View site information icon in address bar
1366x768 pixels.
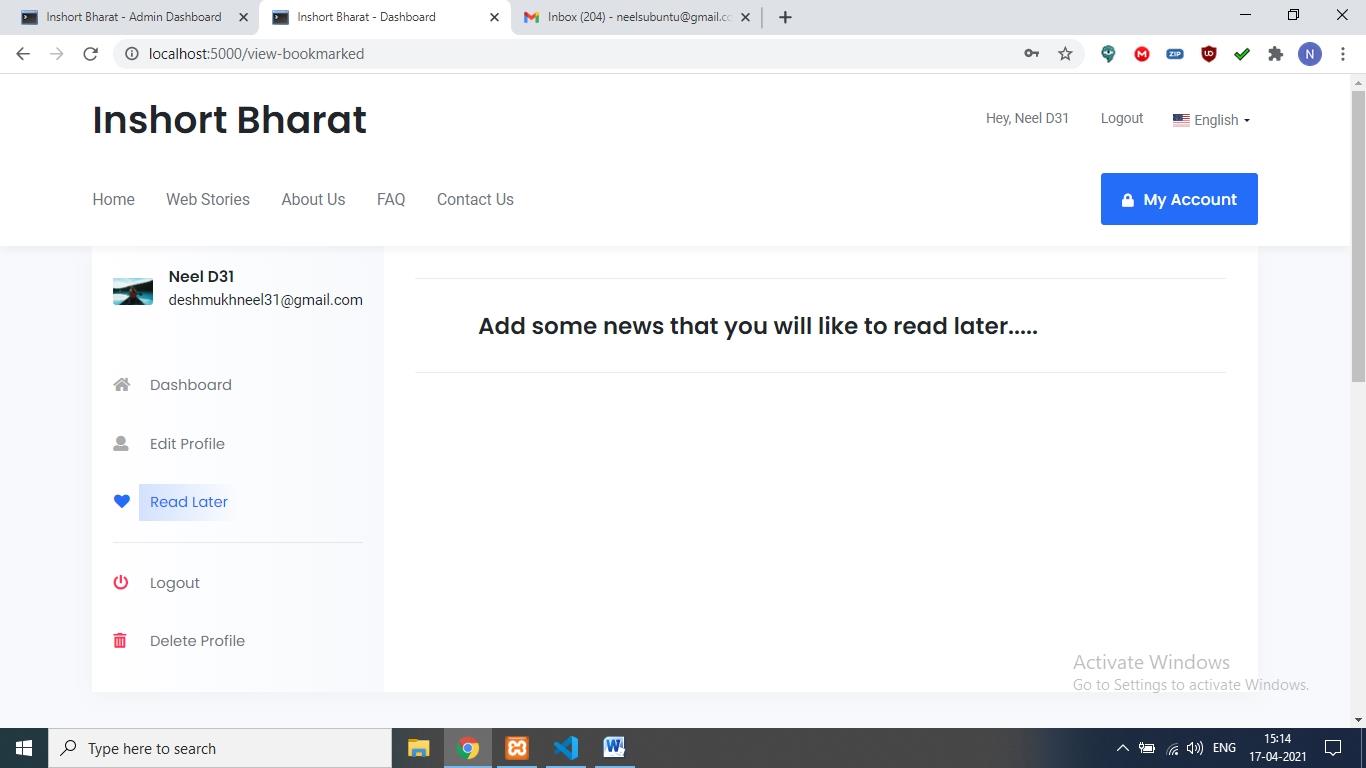tap(130, 54)
